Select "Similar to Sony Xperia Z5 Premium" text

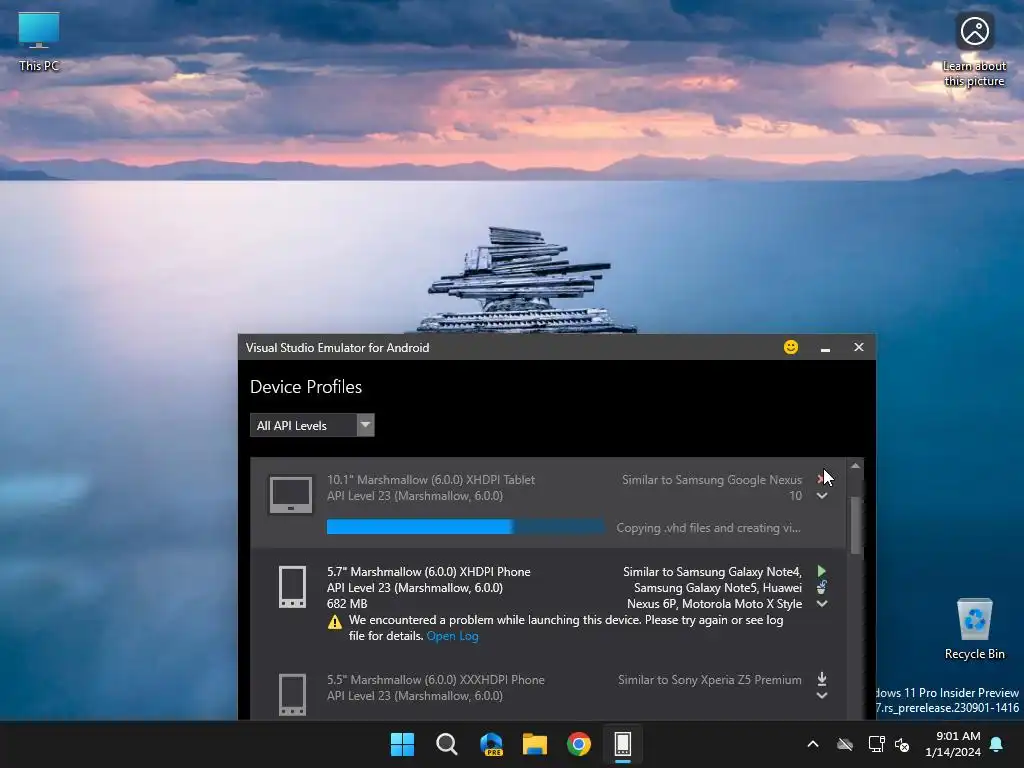[x=710, y=680]
